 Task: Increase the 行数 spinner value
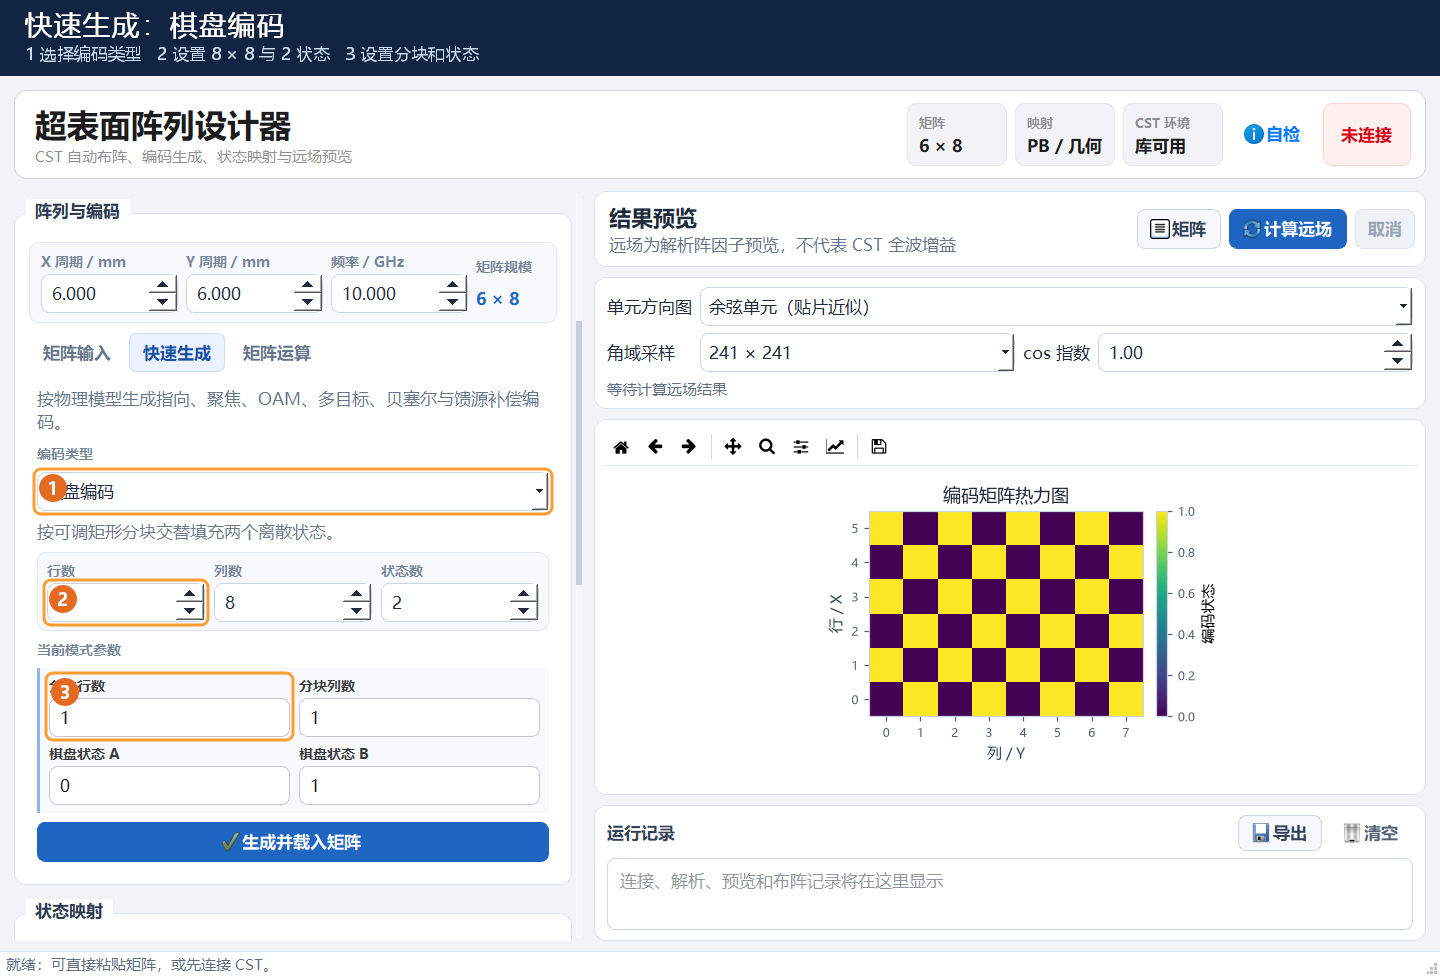point(189,594)
